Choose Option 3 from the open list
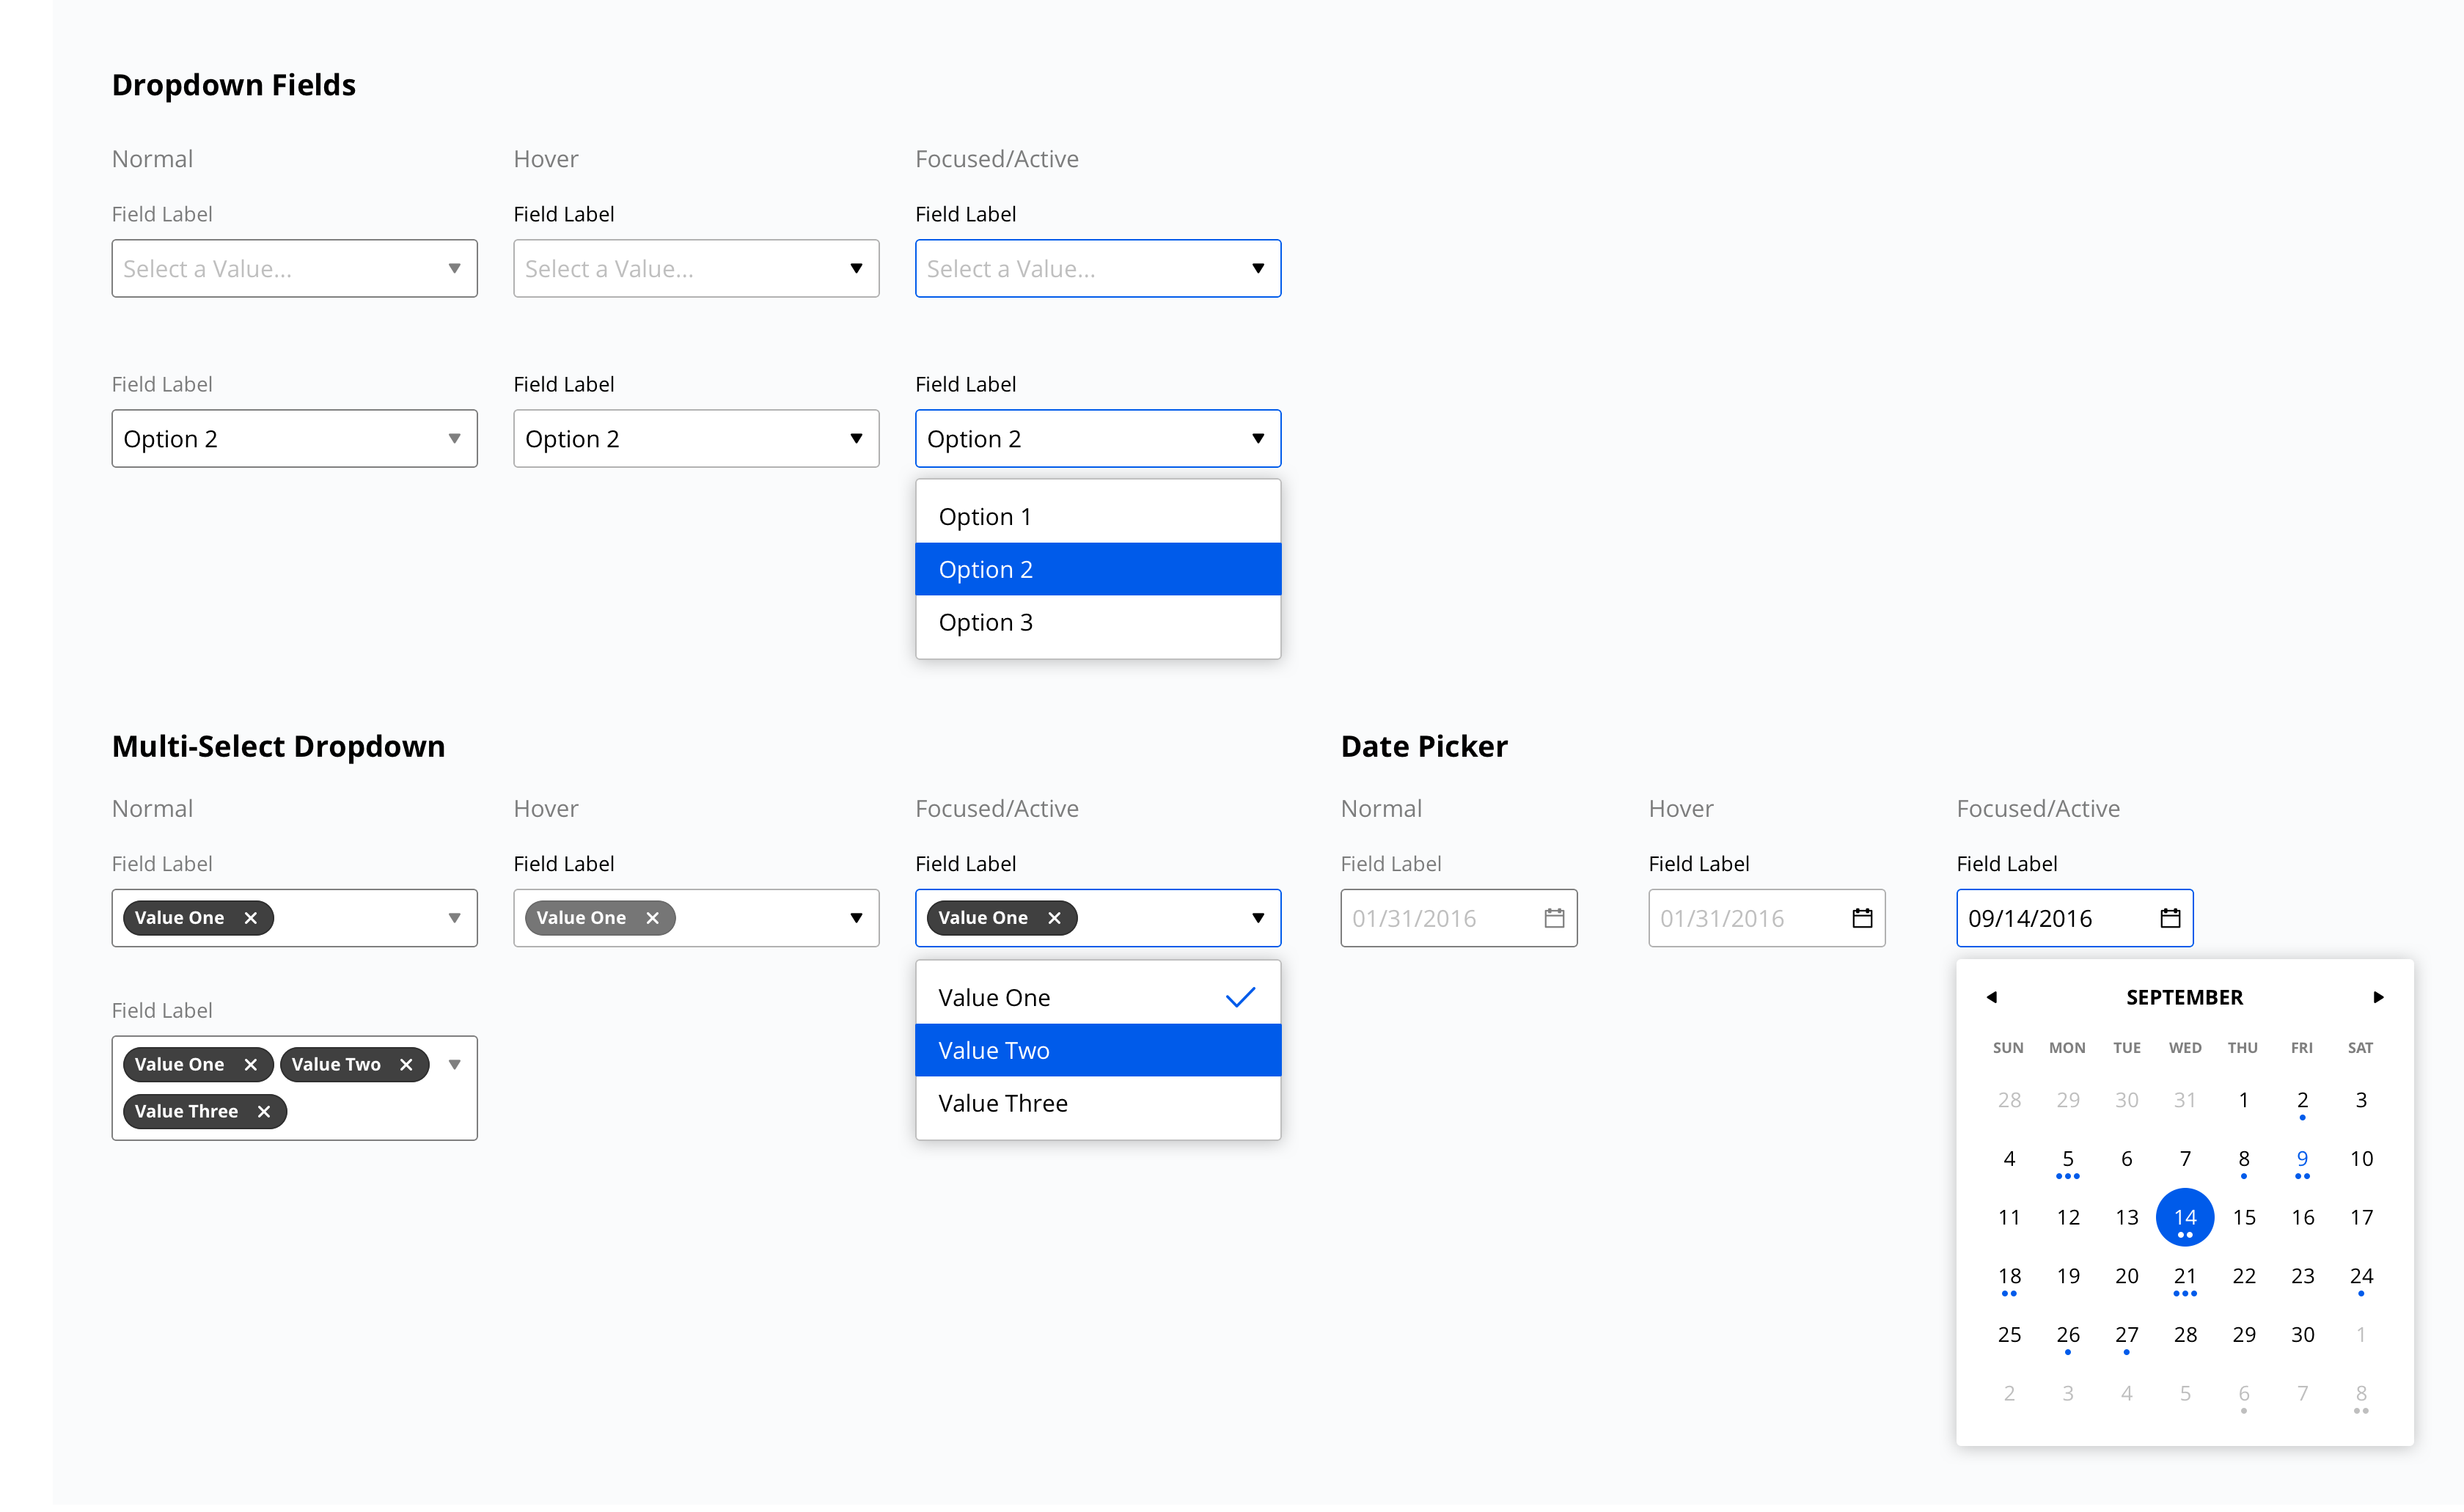The image size is (2464, 1512). 986,621
